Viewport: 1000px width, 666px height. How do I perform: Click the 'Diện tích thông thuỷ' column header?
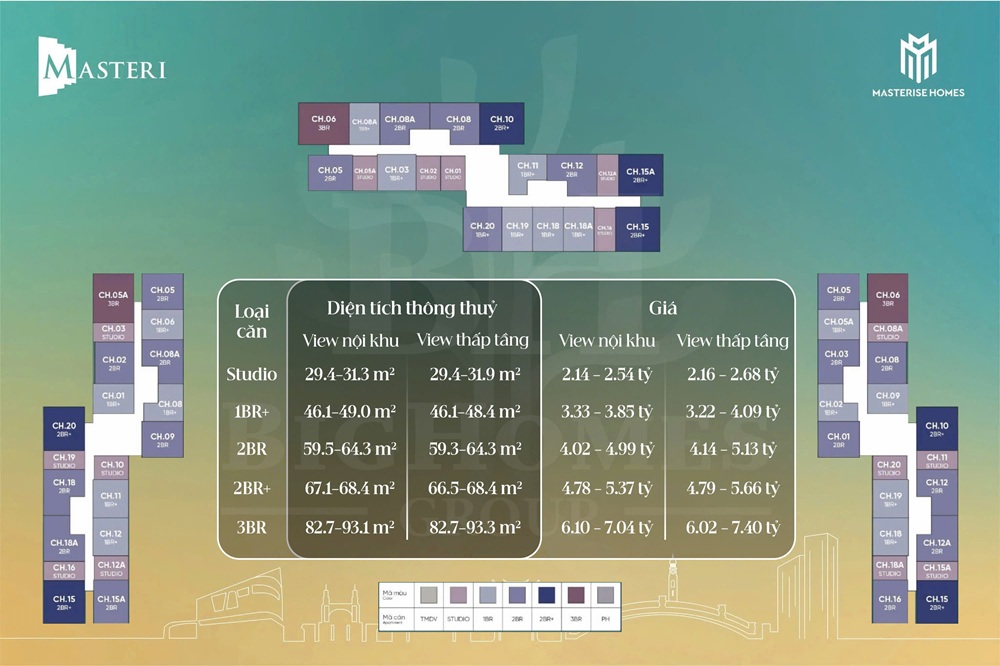[411, 307]
